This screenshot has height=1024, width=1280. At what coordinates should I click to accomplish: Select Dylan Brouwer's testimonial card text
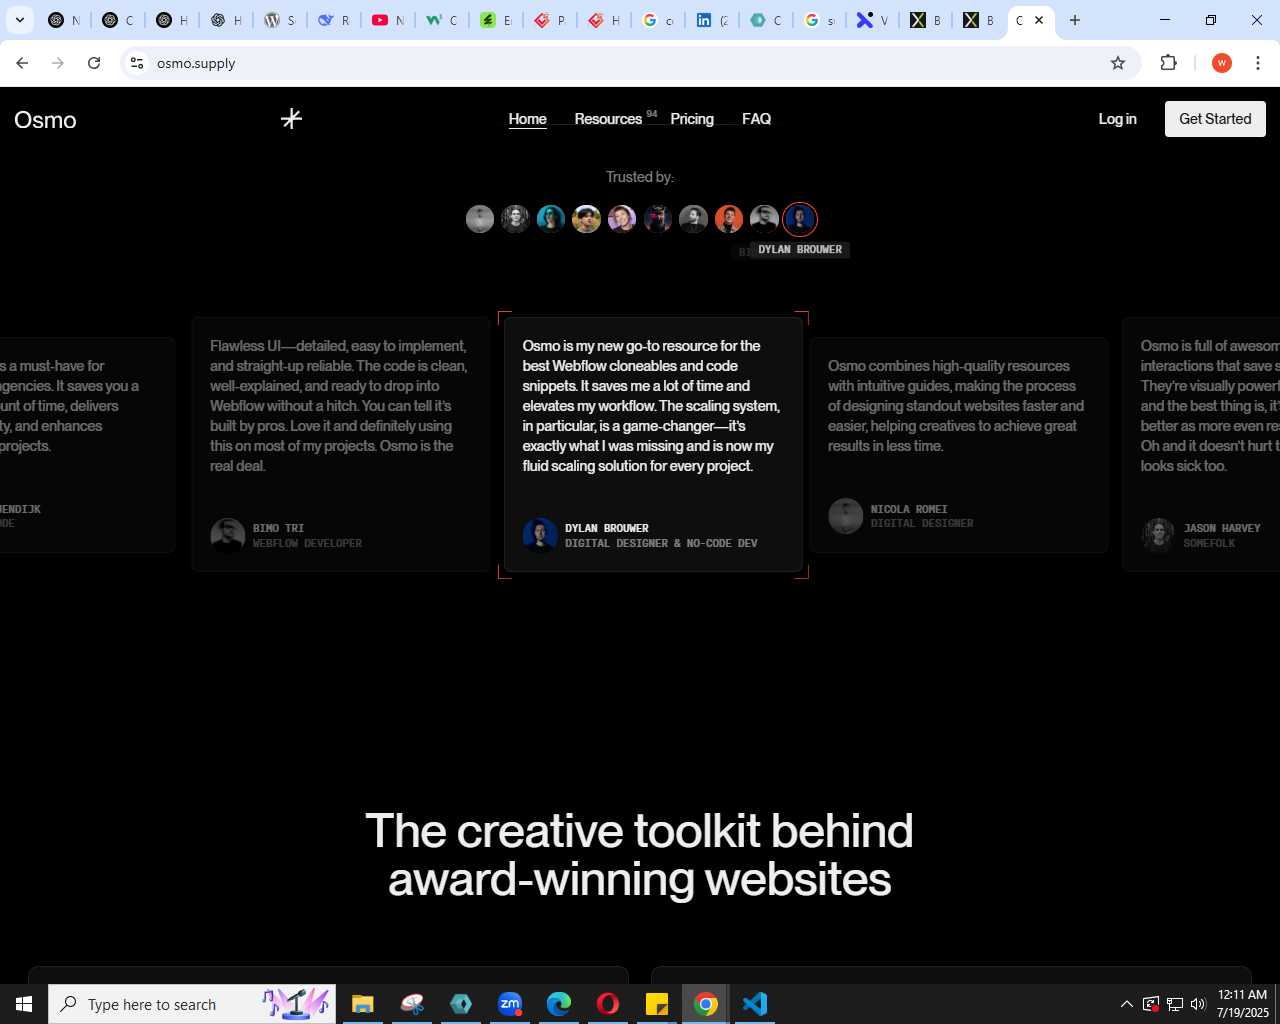651,406
